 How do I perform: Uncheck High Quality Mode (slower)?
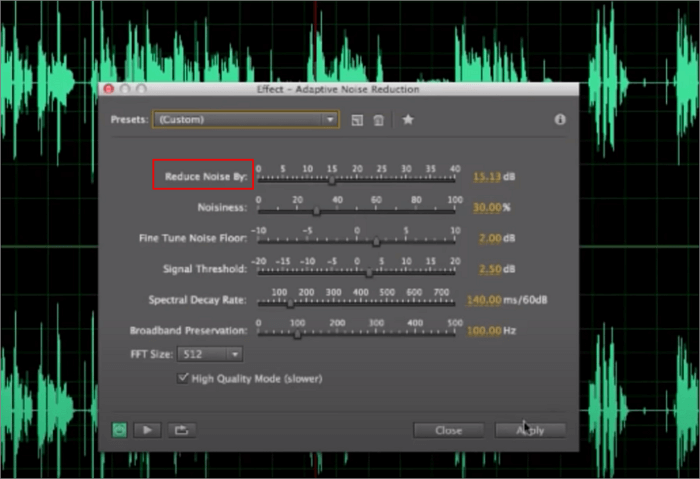pos(183,378)
